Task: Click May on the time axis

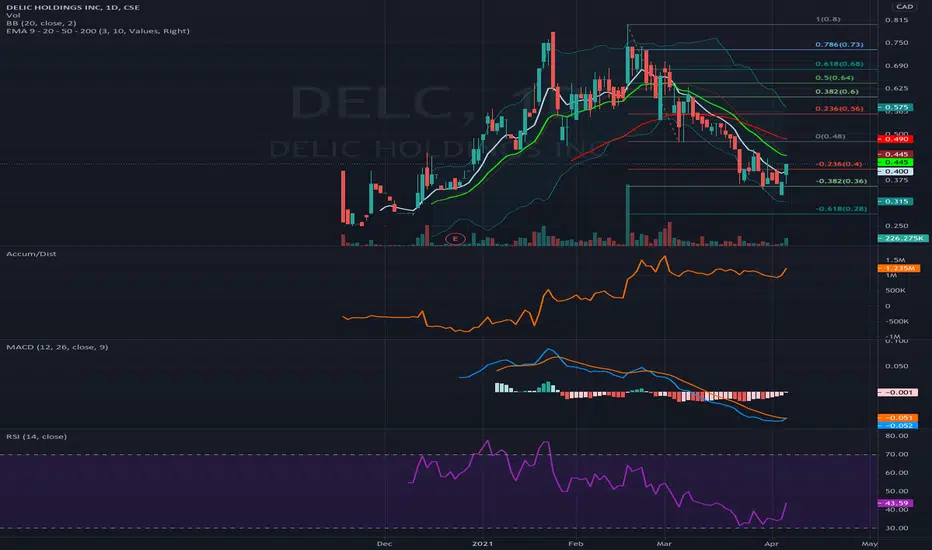Action: pos(870,543)
